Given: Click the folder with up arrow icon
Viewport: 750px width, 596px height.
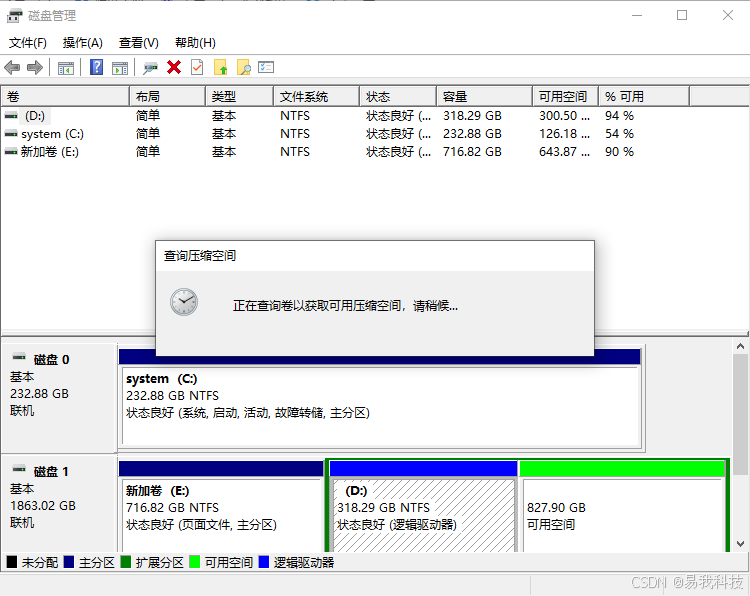Looking at the screenshot, I should tap(221, 67).
